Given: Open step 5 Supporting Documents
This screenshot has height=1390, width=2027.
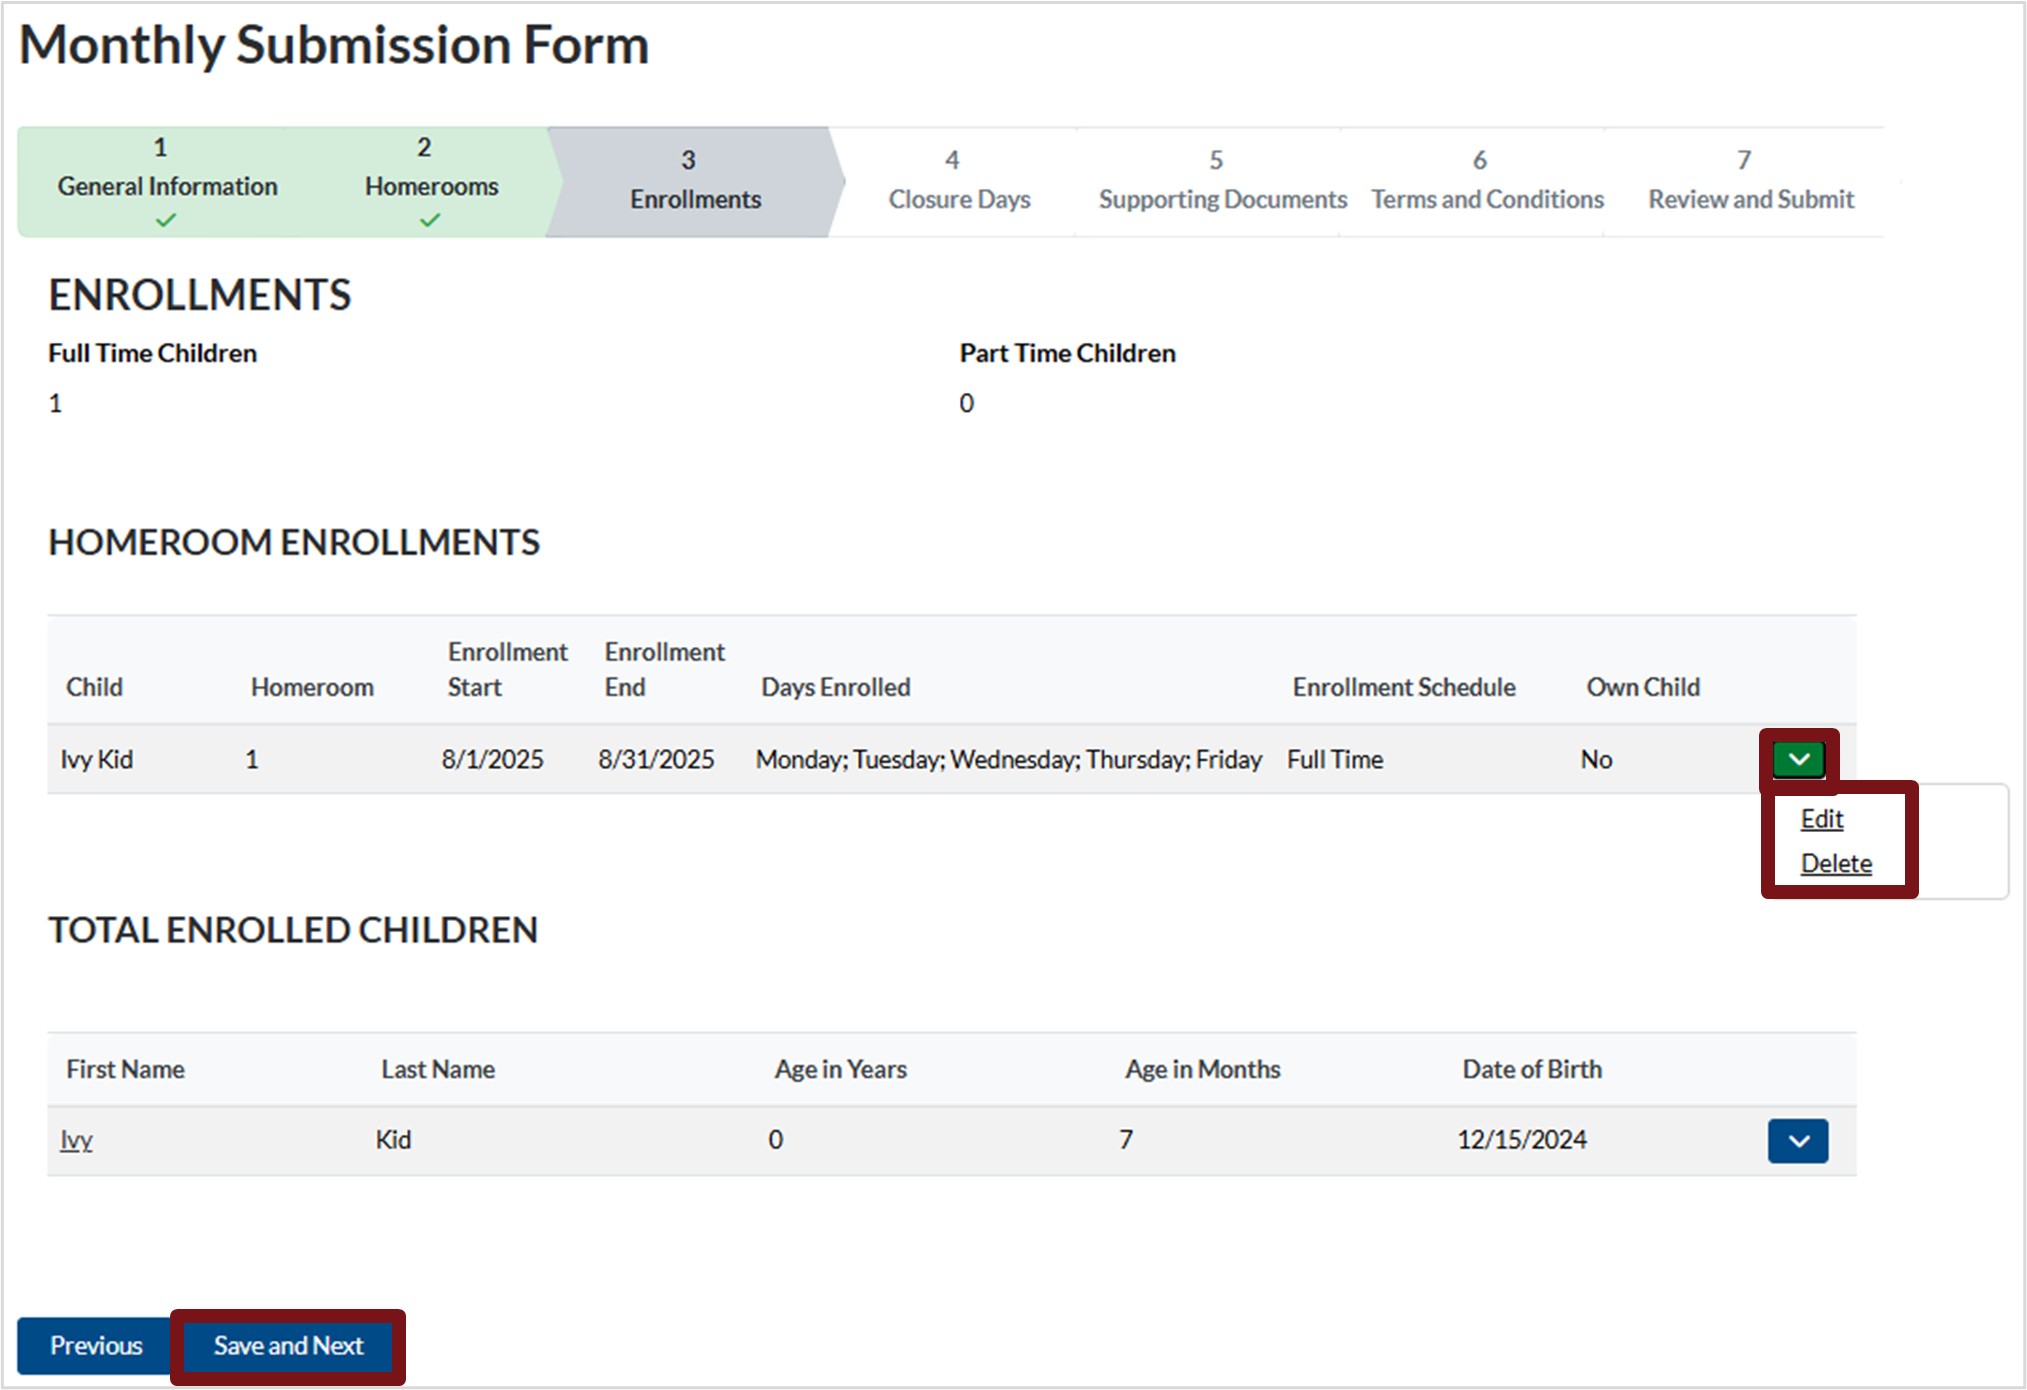Looking at the screenshot, I should click(1222, 182).
